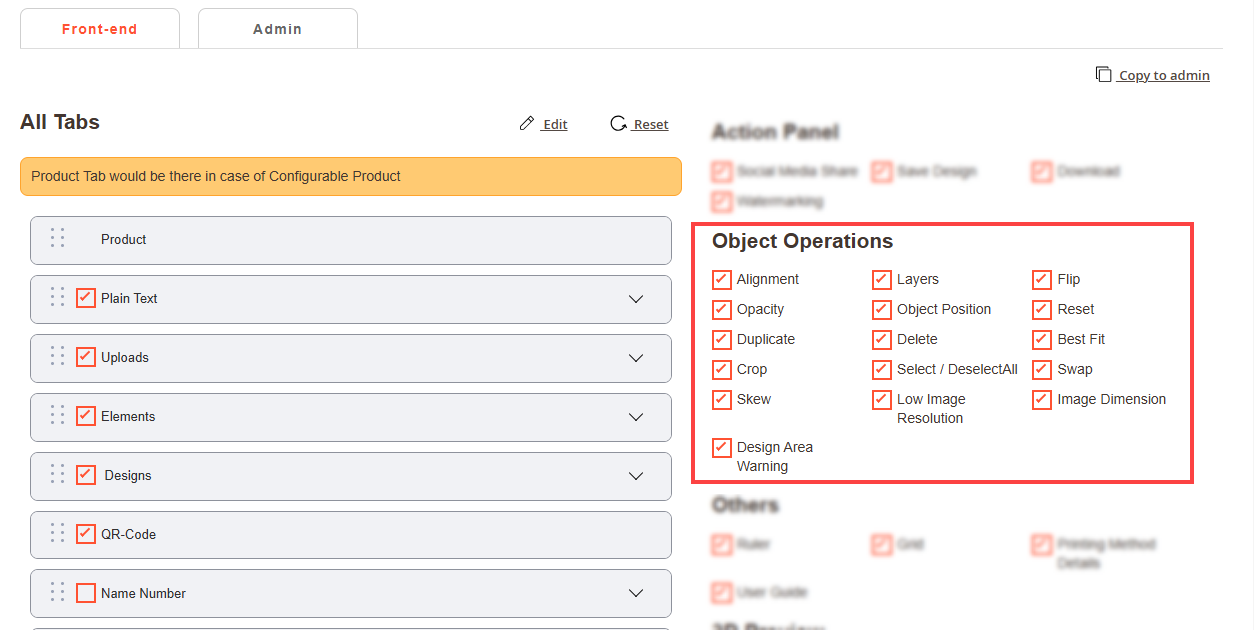Disable the Low Image Resolution option
This screenshot has height=630, width=1254.
(881, 400)
